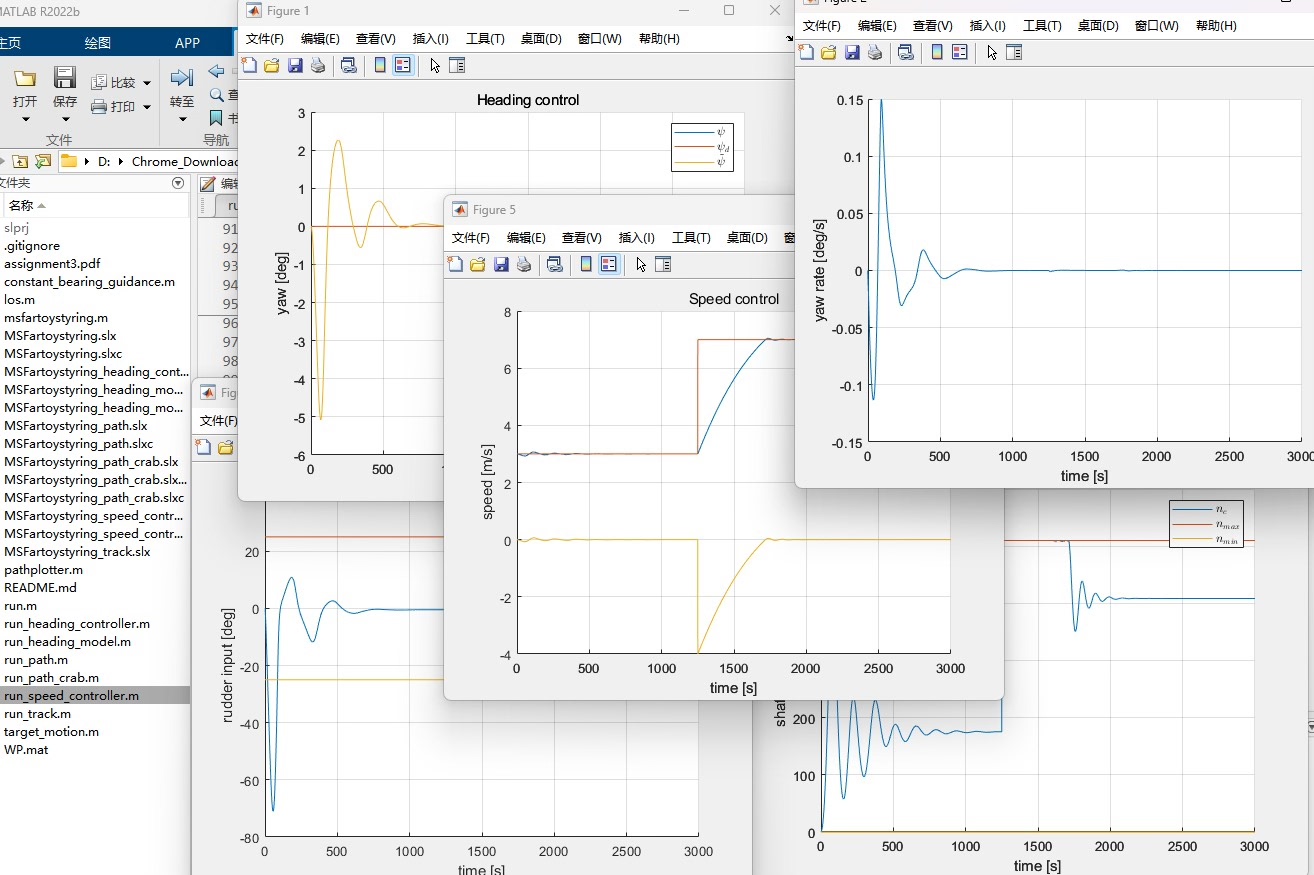Click New Figure icon in Figure 1 toolbar
Image resolution: width=1314 pixels, height=875 pixels.
(250, 66)
